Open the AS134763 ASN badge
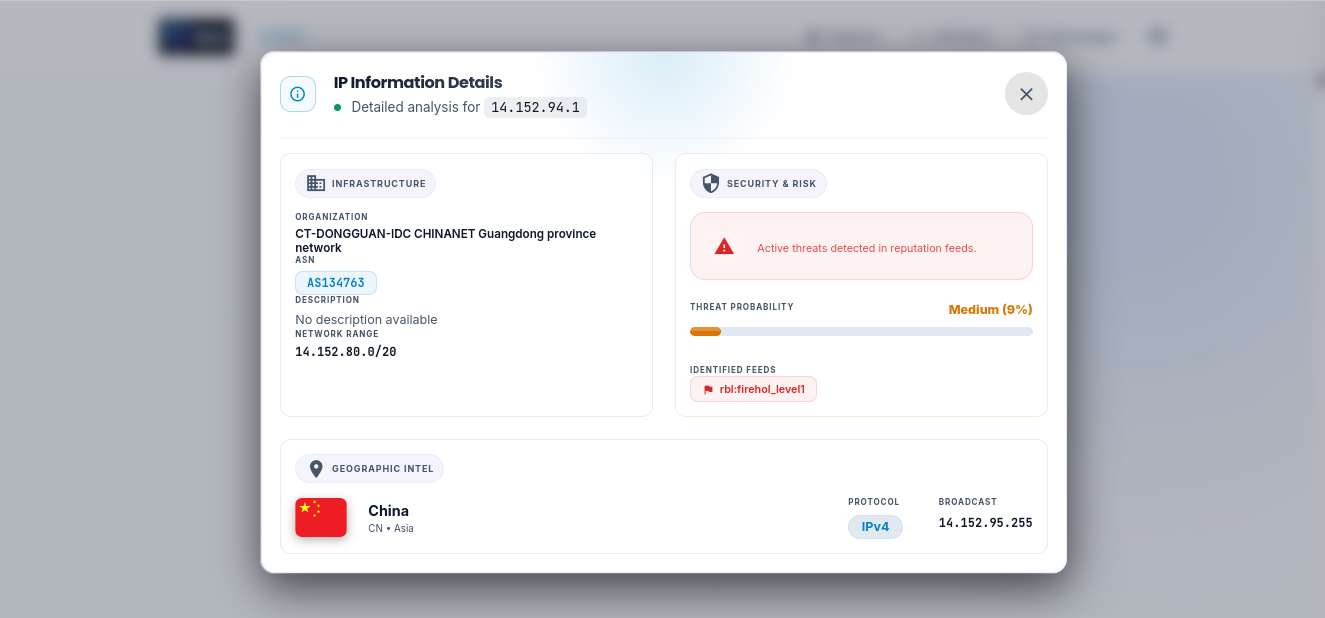The height and width of the screenshot is (618, 1325). [336, 283]
